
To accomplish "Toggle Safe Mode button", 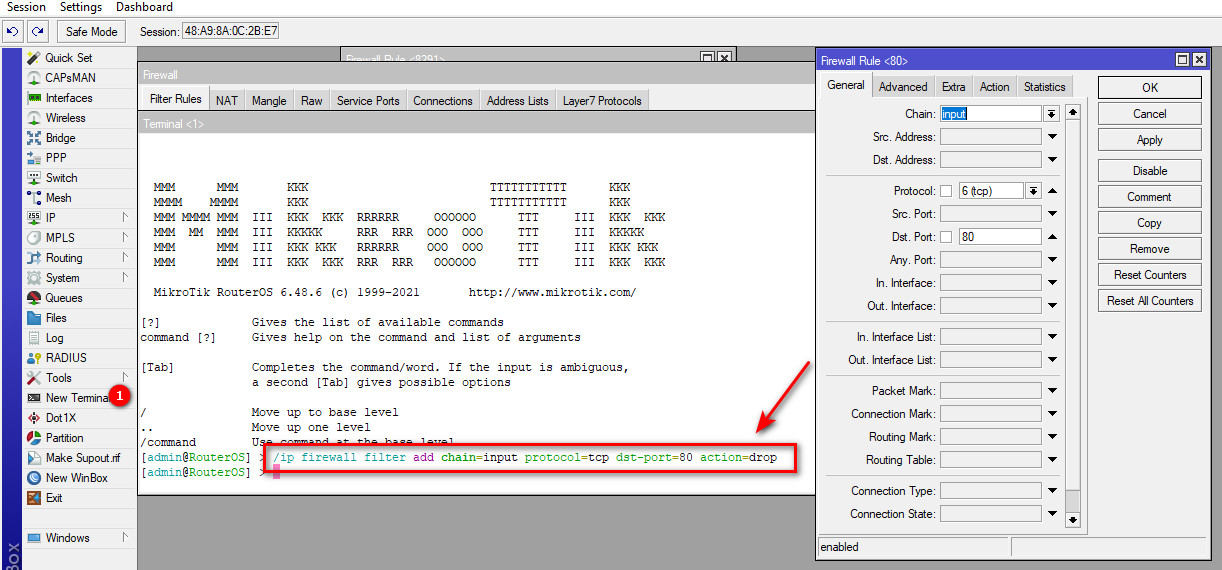I will coord(92,32).
